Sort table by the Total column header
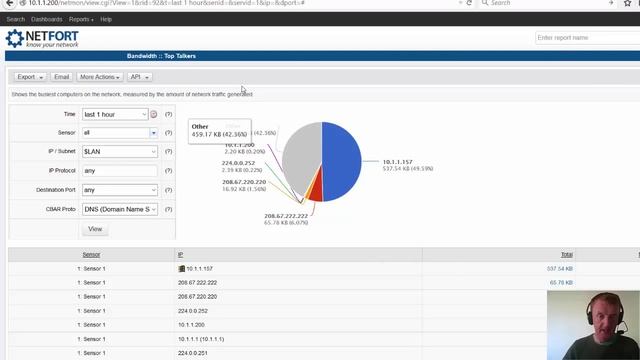The height and width of the screenshot is (360, 640). 567,255
